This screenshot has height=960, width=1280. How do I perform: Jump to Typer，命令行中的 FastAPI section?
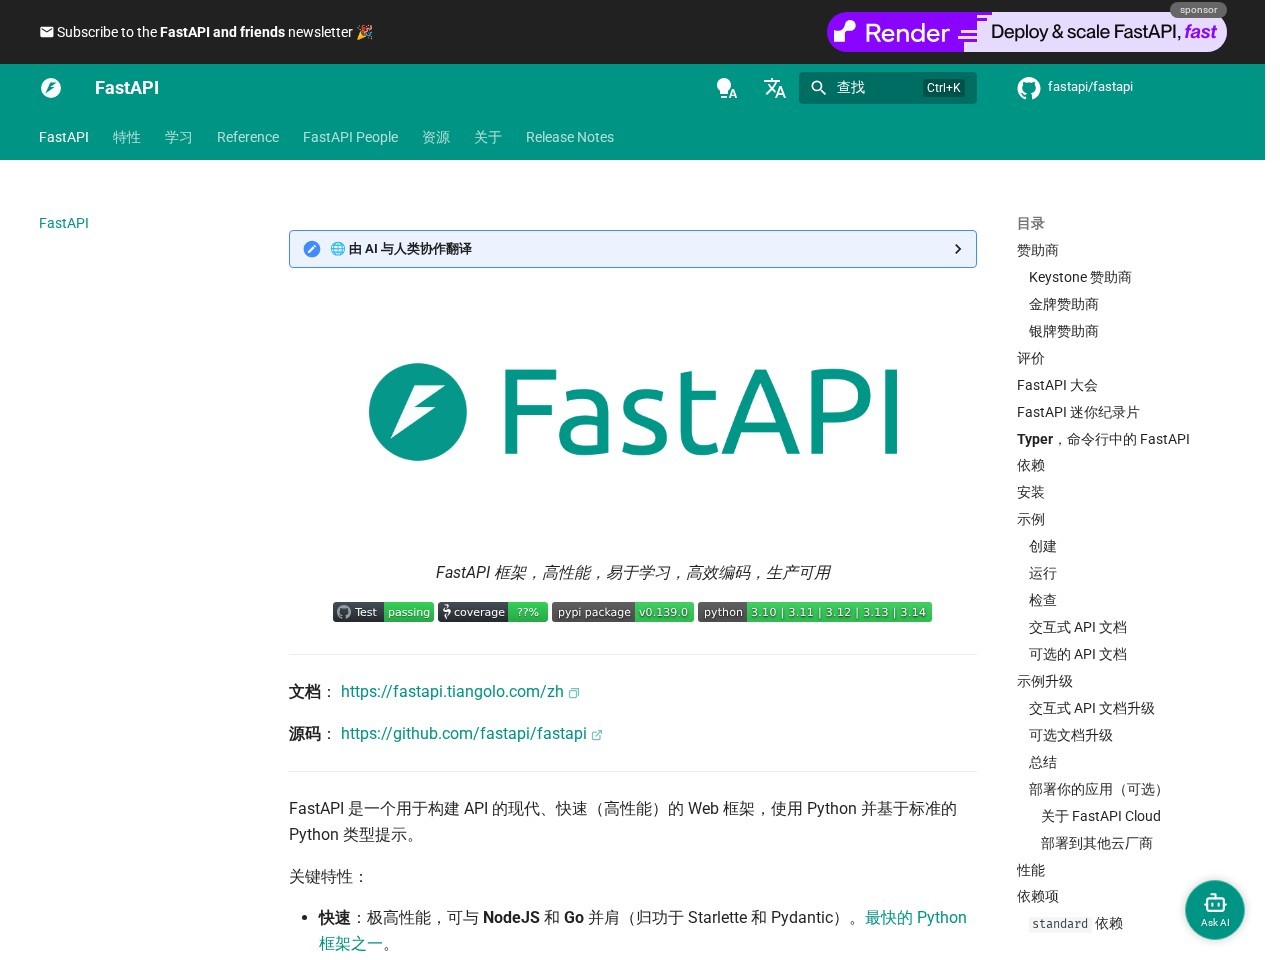(x=1103, y=439)
